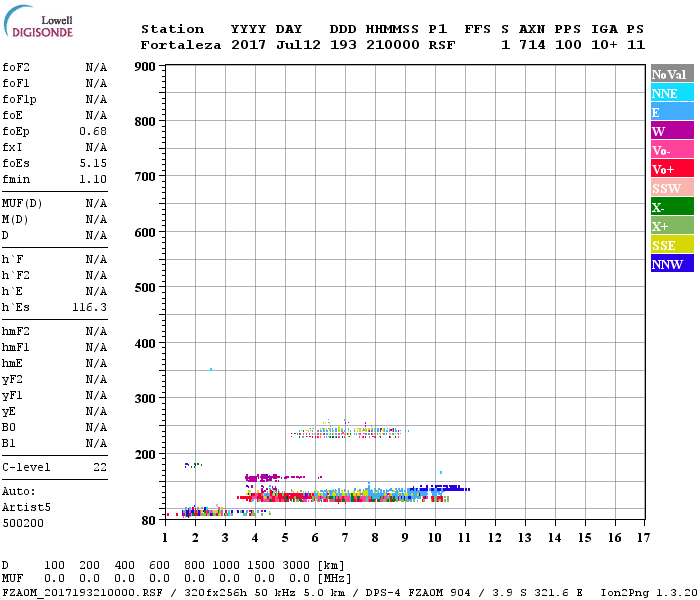Click the foEs value 5.15
The image size is (700, 600).
coord(92,163)
